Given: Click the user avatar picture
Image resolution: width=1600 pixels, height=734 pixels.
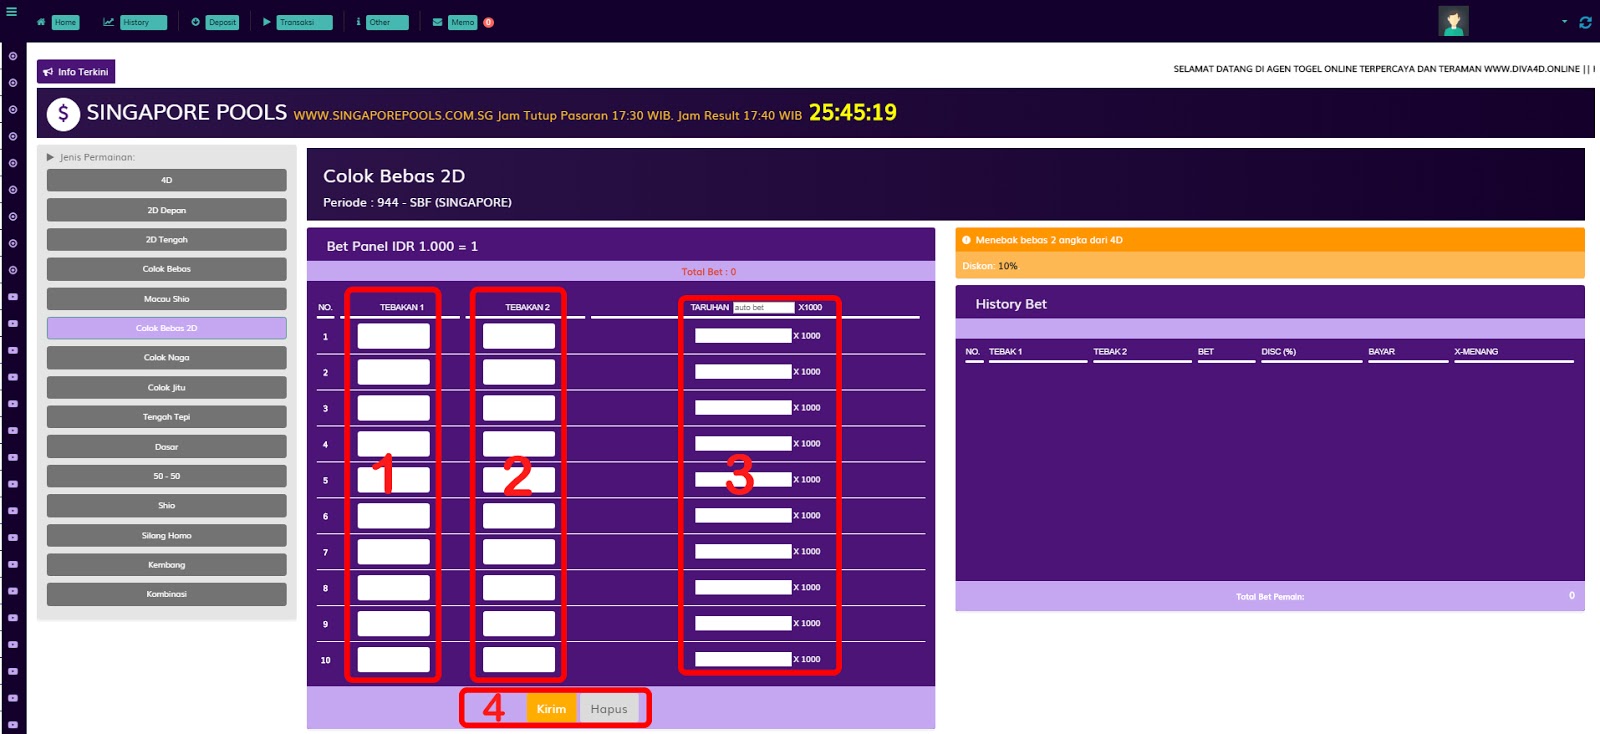Looking at the screenshot, I should (1453, 21).
